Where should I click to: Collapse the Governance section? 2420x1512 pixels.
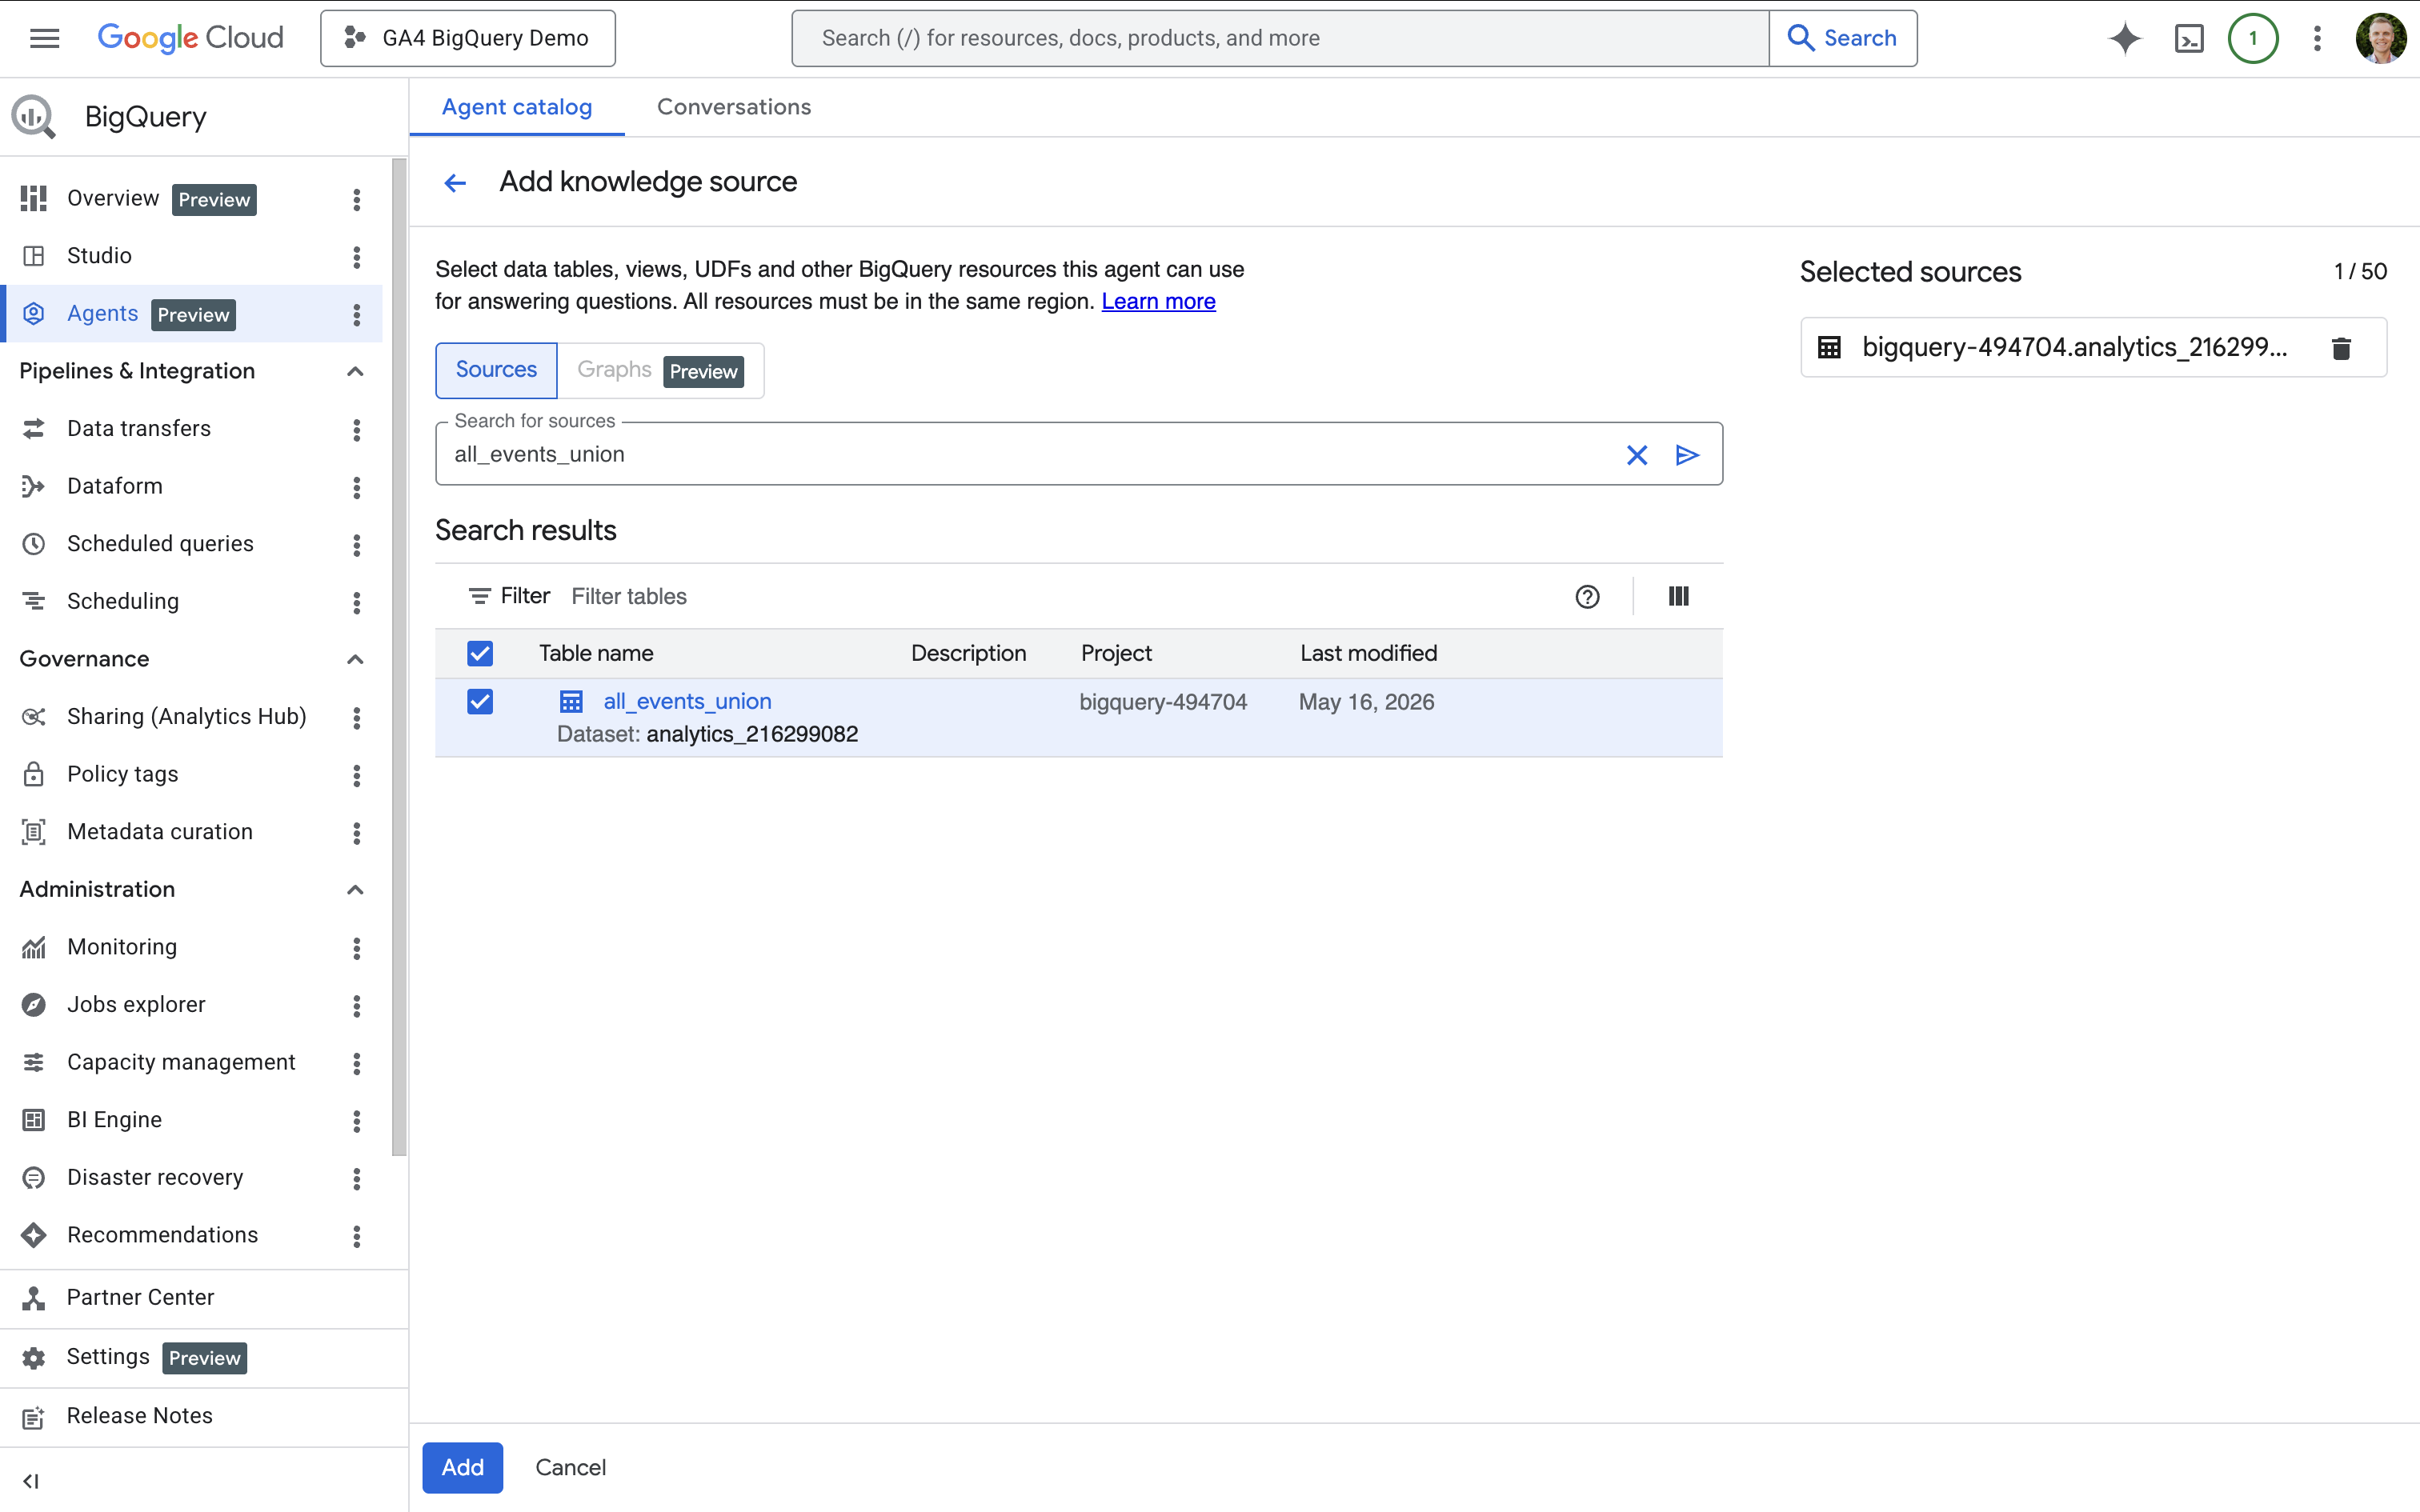[x=355, y=659]
